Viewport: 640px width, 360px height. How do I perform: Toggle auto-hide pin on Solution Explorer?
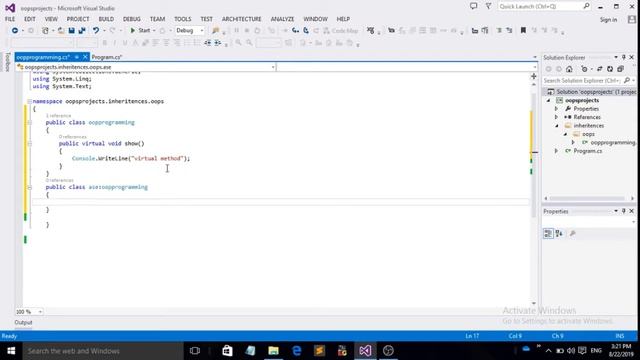point(624,58)
